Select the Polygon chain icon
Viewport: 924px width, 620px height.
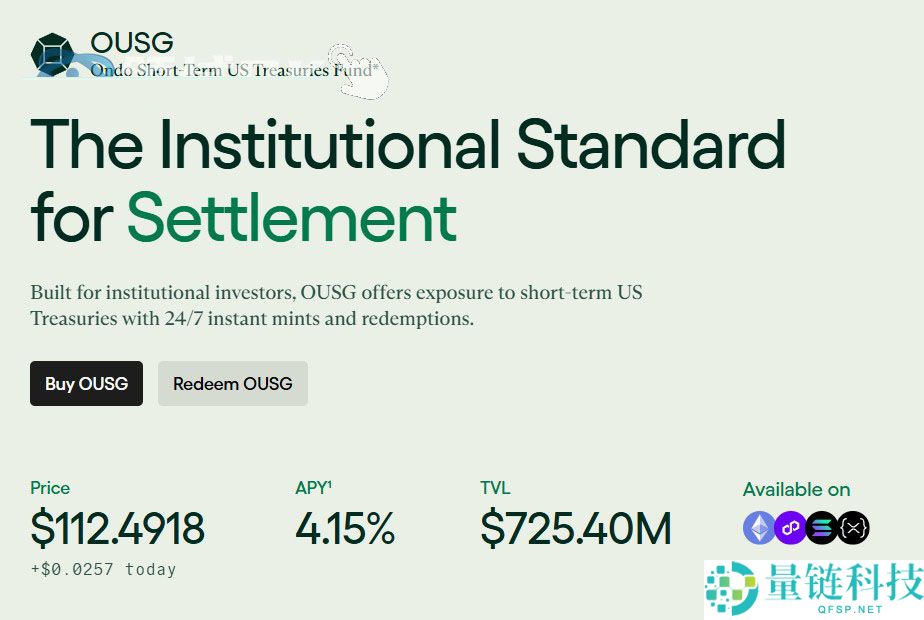[790, 527]
